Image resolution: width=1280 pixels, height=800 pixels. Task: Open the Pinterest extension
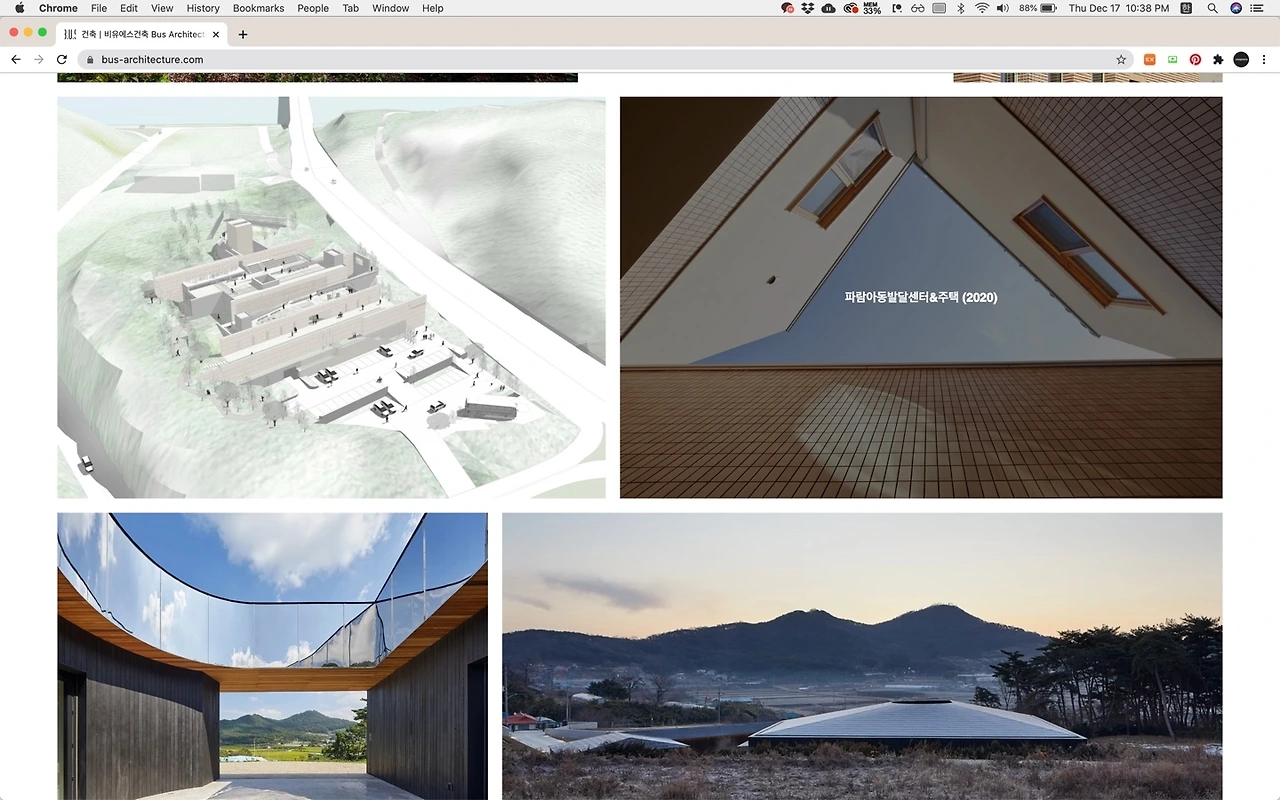(x=1195, y=60)
